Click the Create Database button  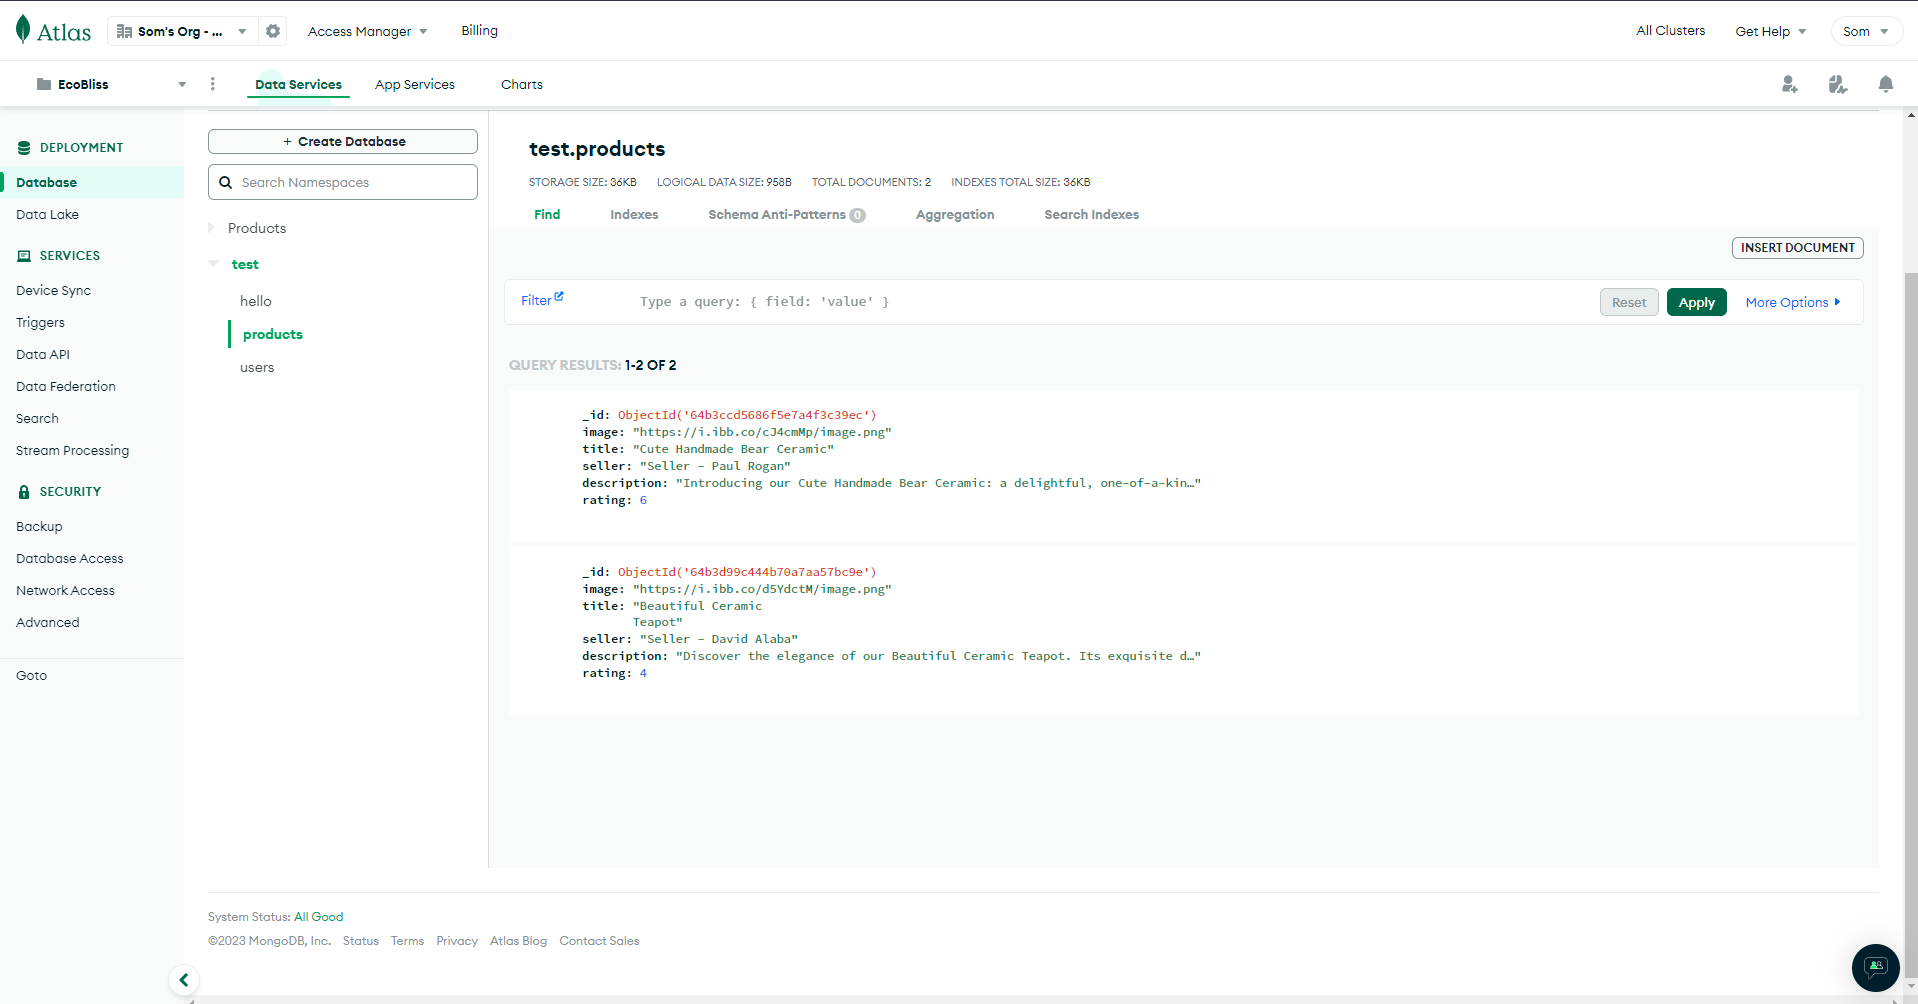click(343, 141)
